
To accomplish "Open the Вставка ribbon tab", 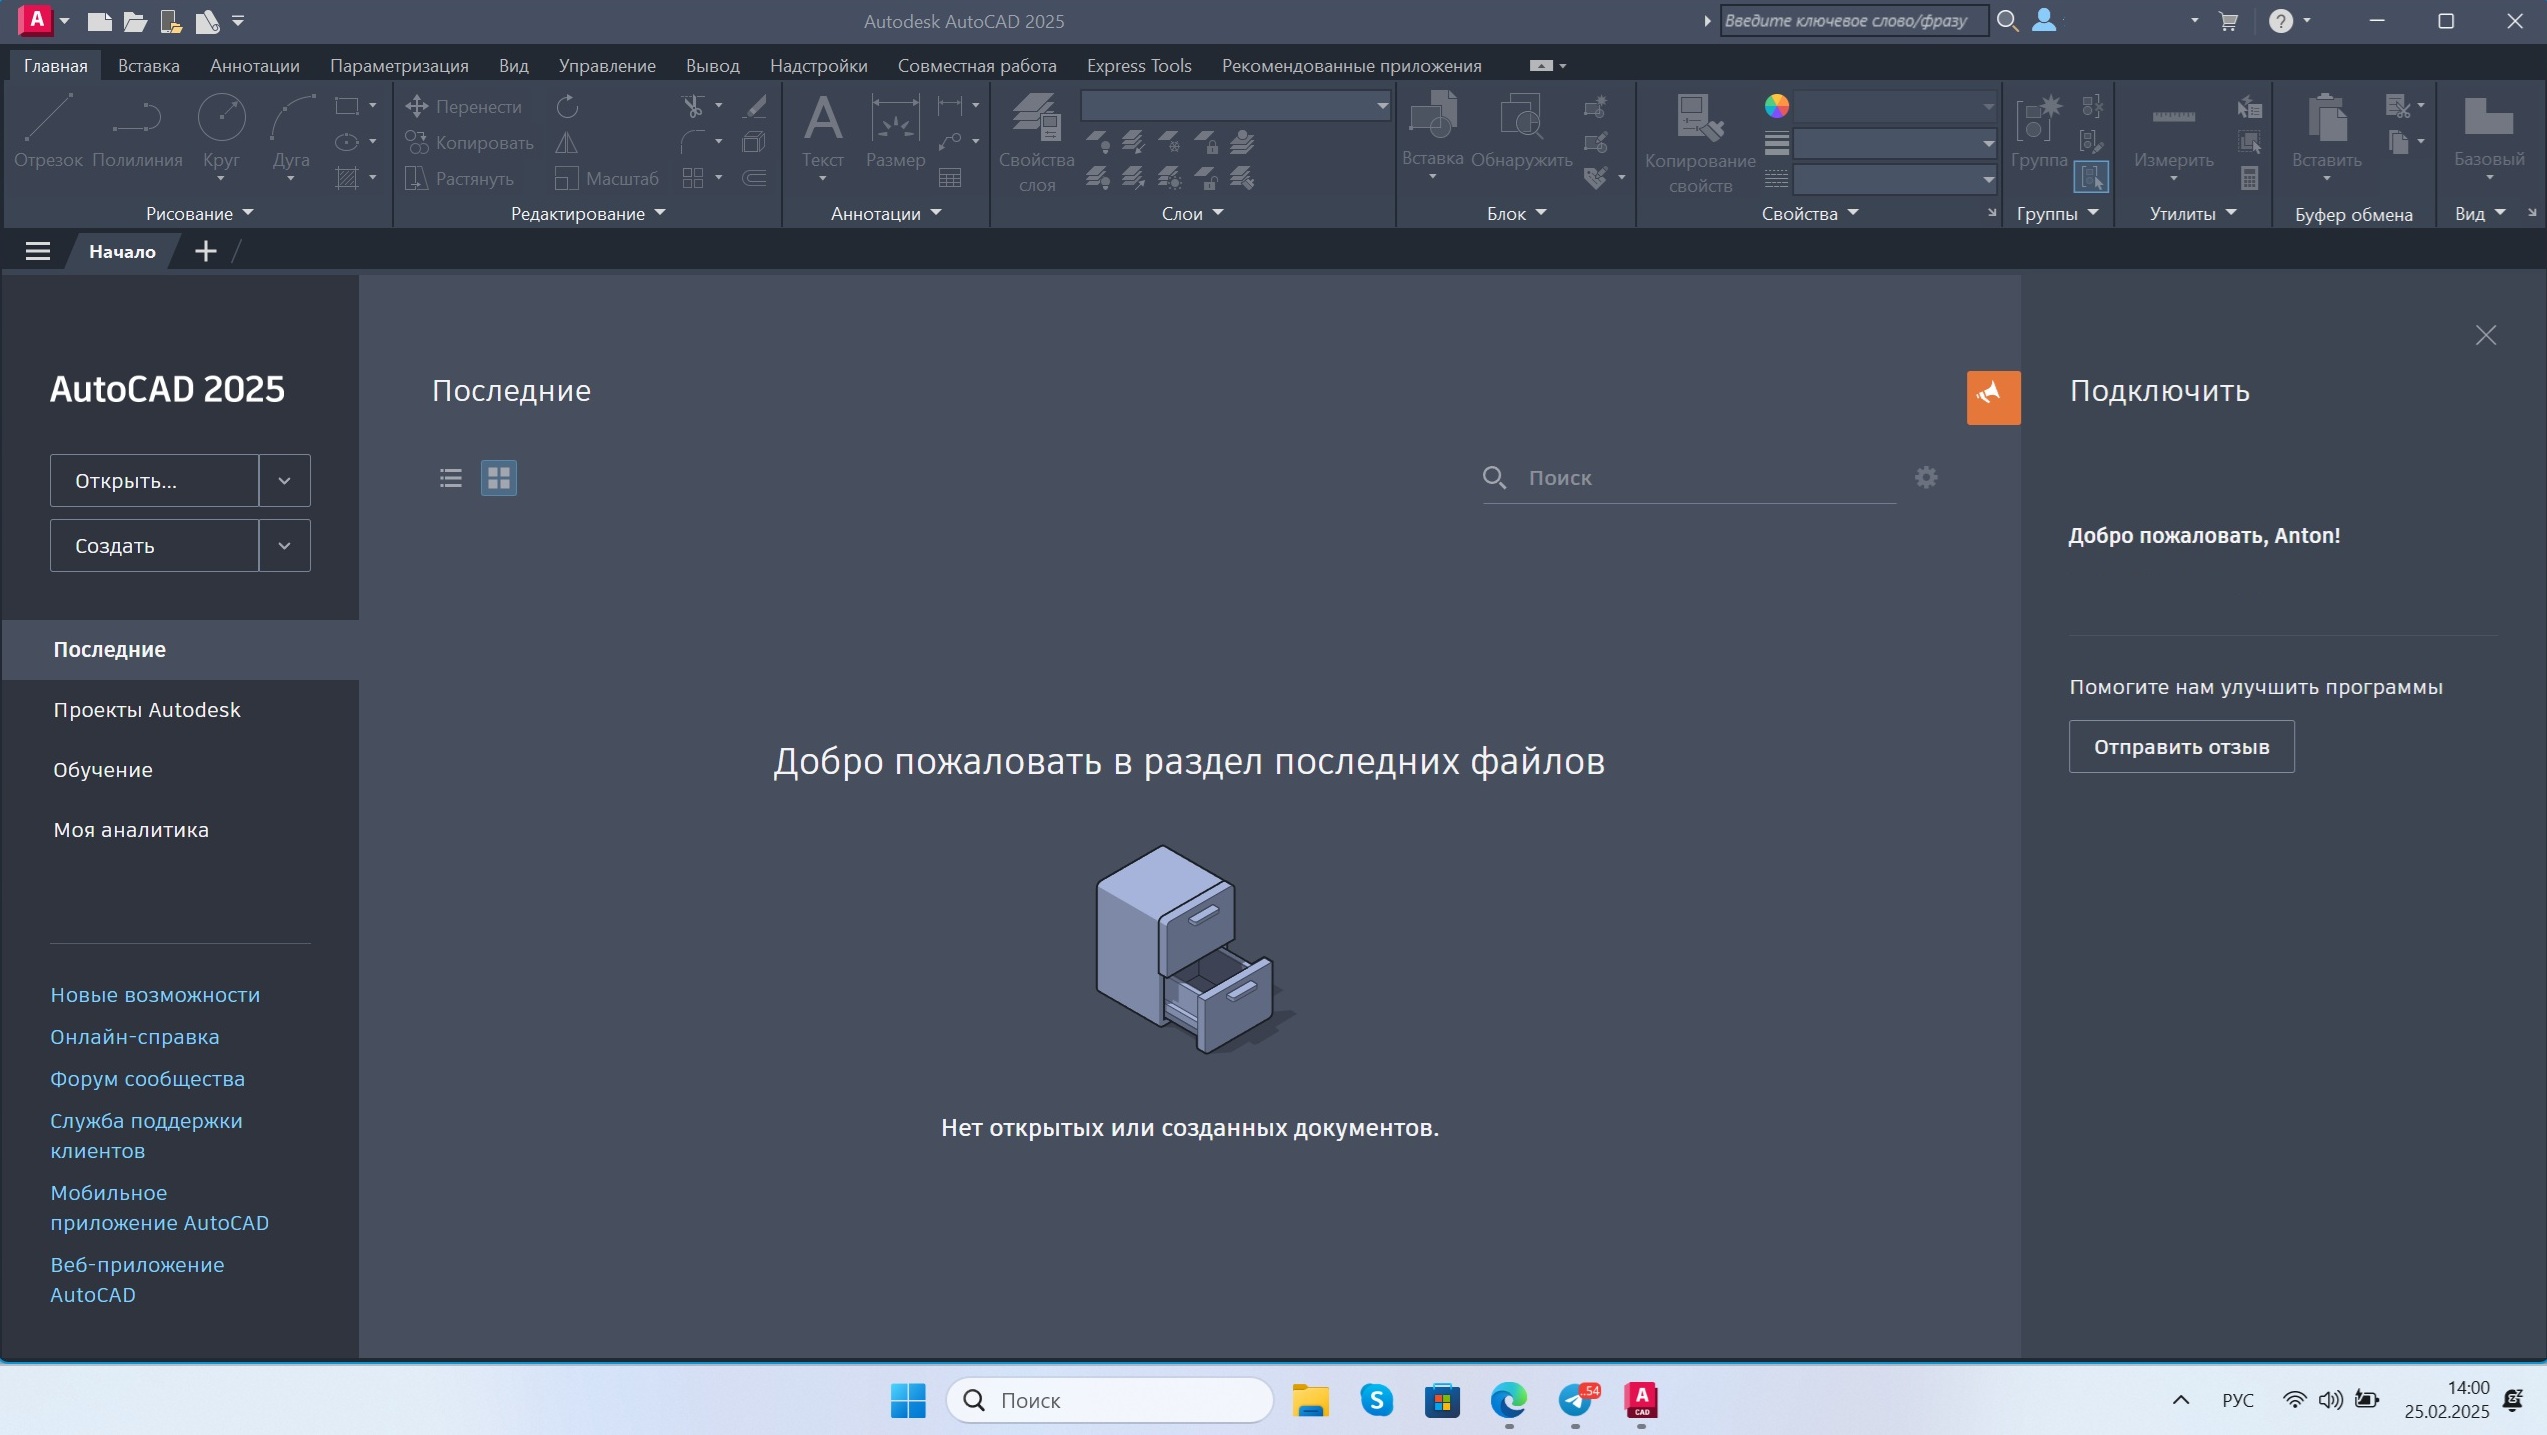I will [x=149, y=65].
